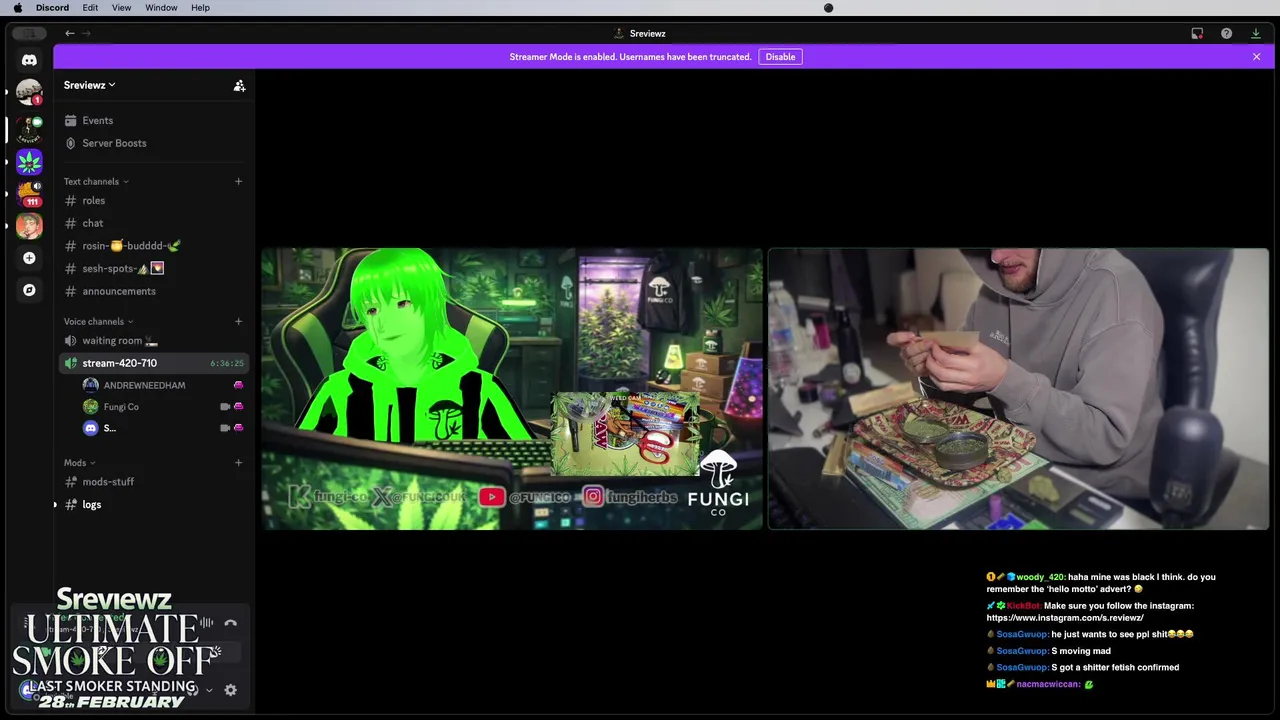This screenshot has width=1280, height=720.
Task: Click the instagram.com/s.reviewz link in chat
Action: (1065, 618)
